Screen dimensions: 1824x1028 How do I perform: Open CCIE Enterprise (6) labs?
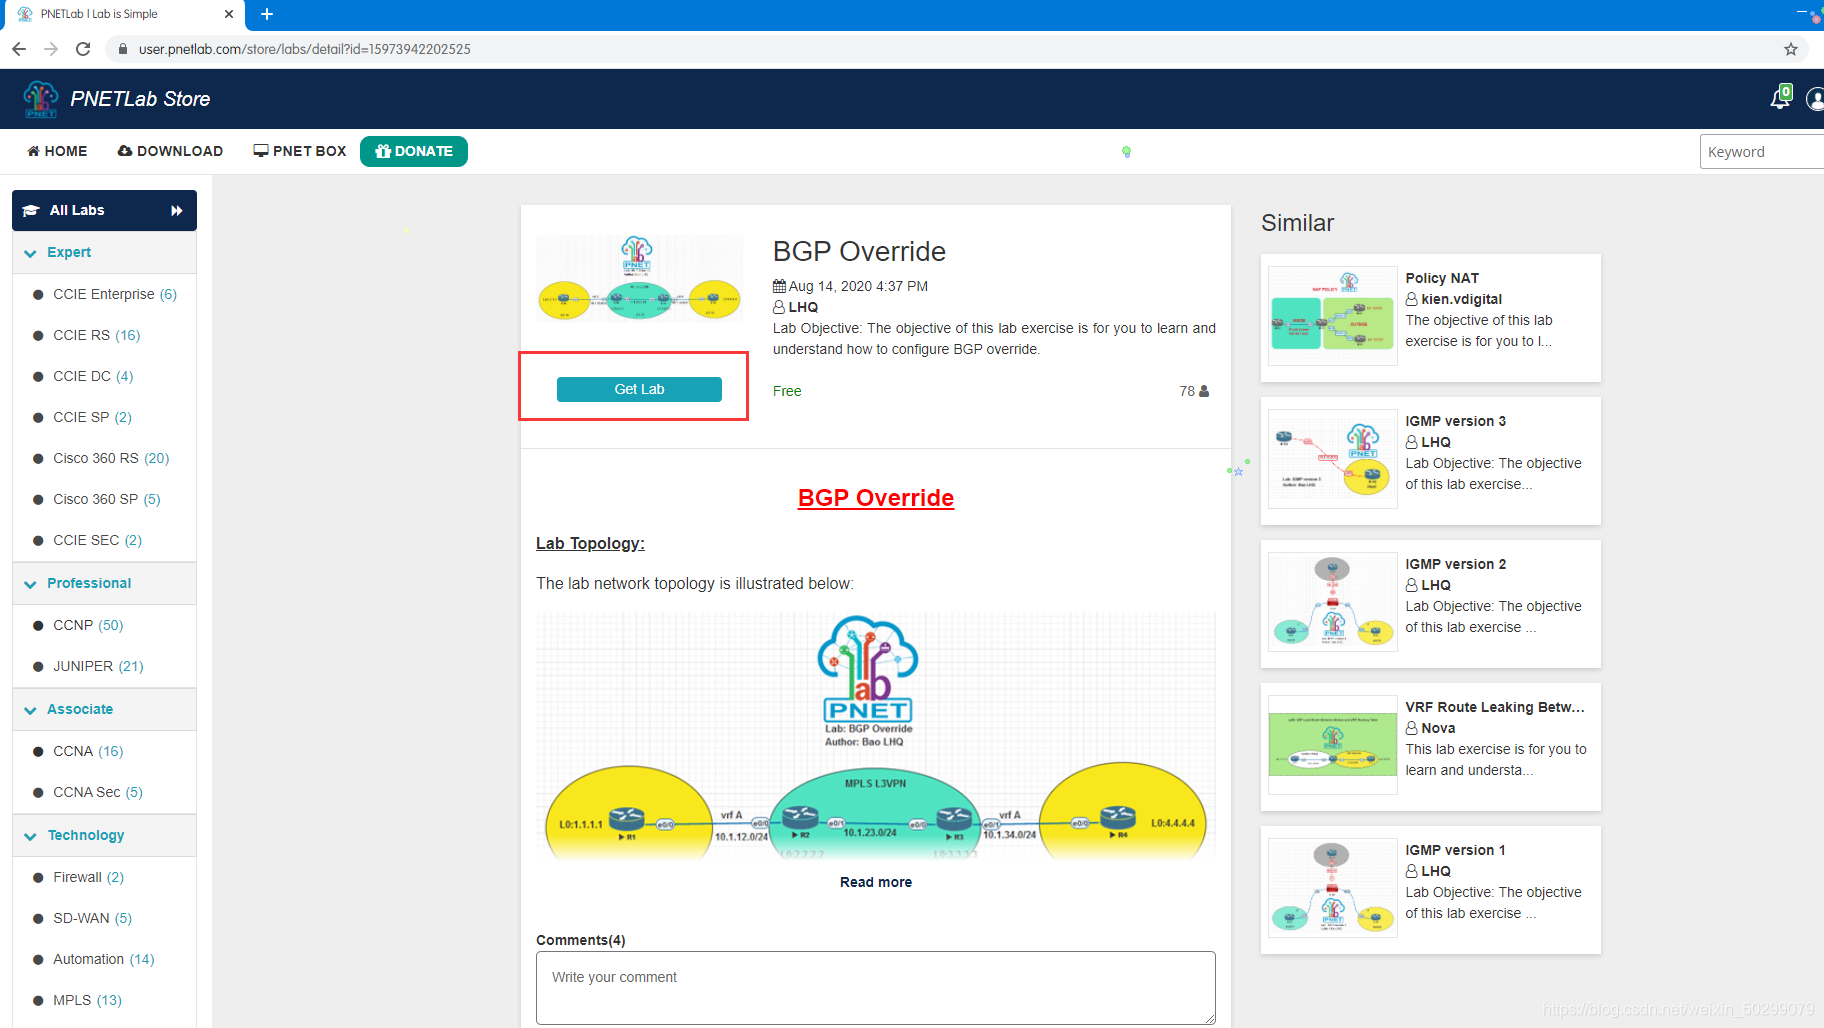[115, 294]
